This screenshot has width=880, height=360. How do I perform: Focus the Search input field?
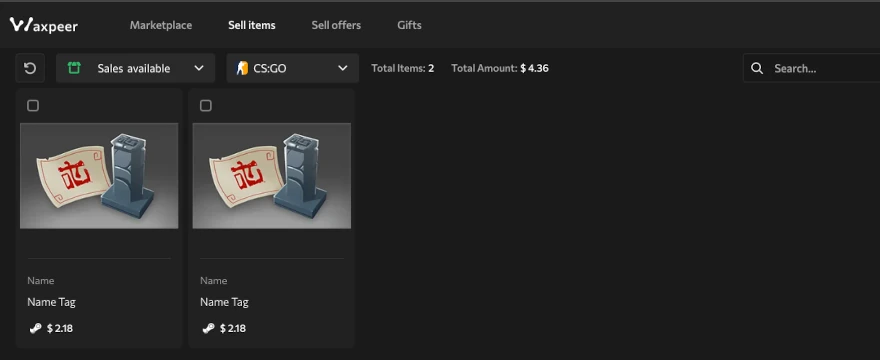click(x=812, y=68)
